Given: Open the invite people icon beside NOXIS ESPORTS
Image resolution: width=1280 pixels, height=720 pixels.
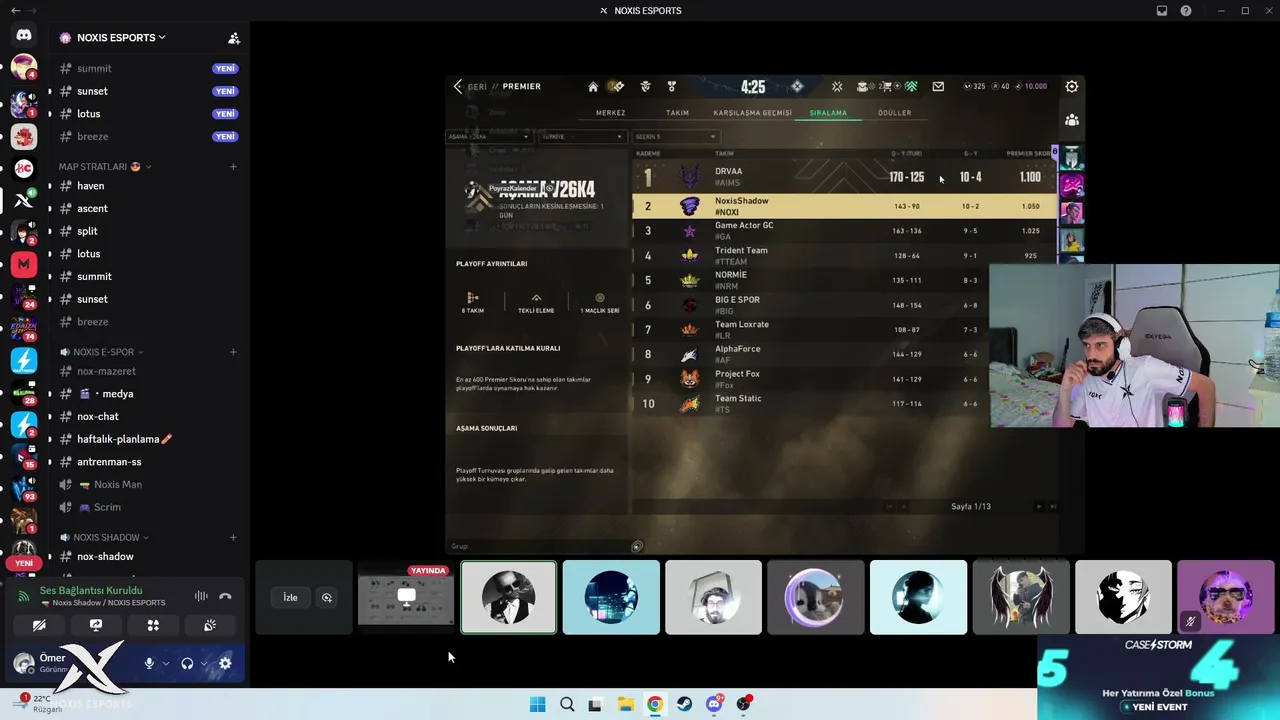Looking at the screenshot, I should [234, 38].
